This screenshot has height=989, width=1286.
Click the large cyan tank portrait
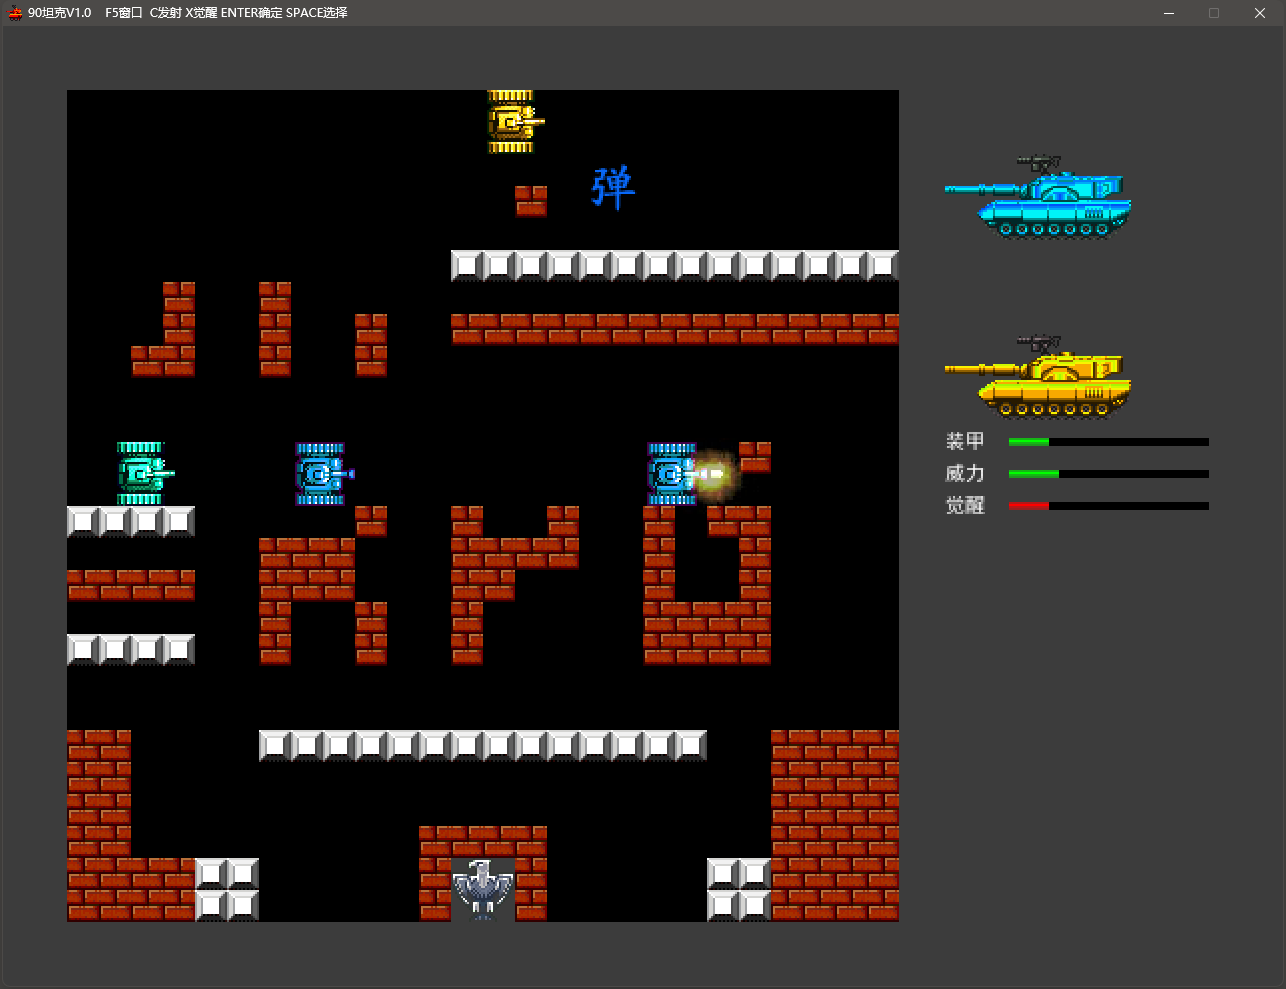(x=1038, y=197)
